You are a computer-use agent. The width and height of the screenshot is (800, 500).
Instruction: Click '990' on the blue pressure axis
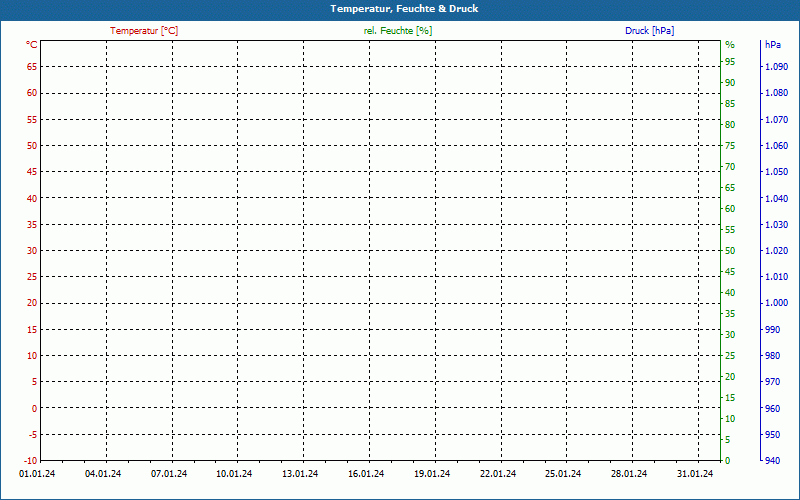tap(772, 330)
